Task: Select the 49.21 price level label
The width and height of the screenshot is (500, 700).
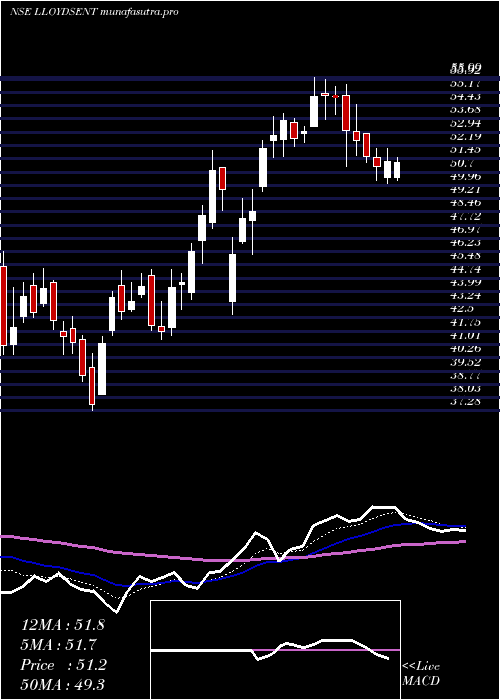Action: (x=465, y=190)
